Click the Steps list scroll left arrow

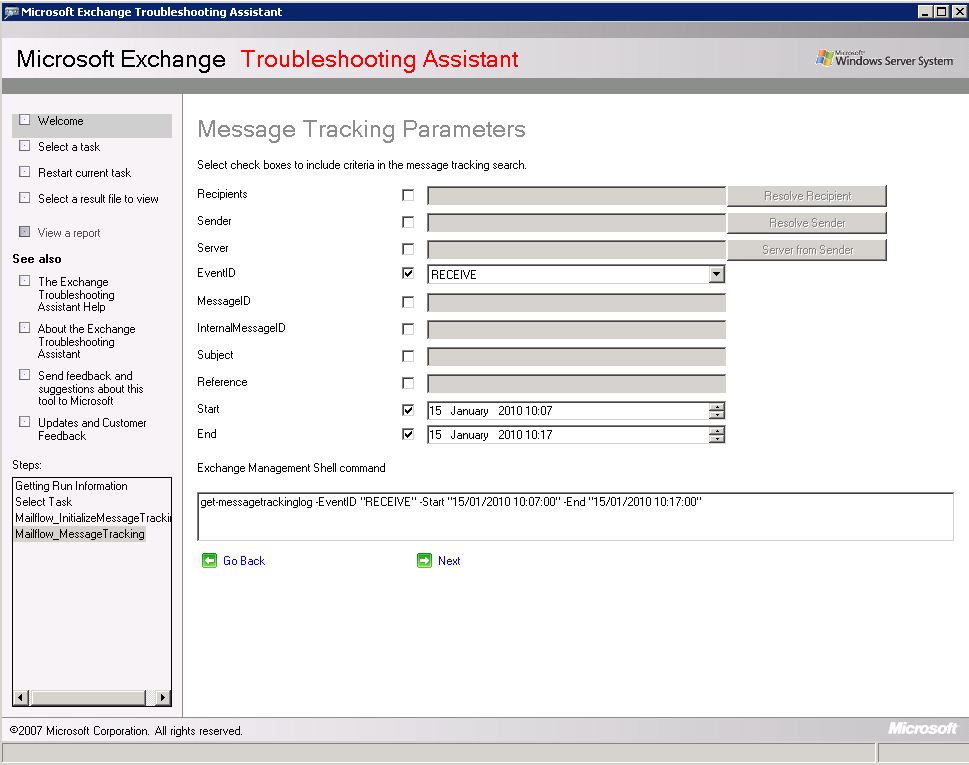tap(21, 698)
